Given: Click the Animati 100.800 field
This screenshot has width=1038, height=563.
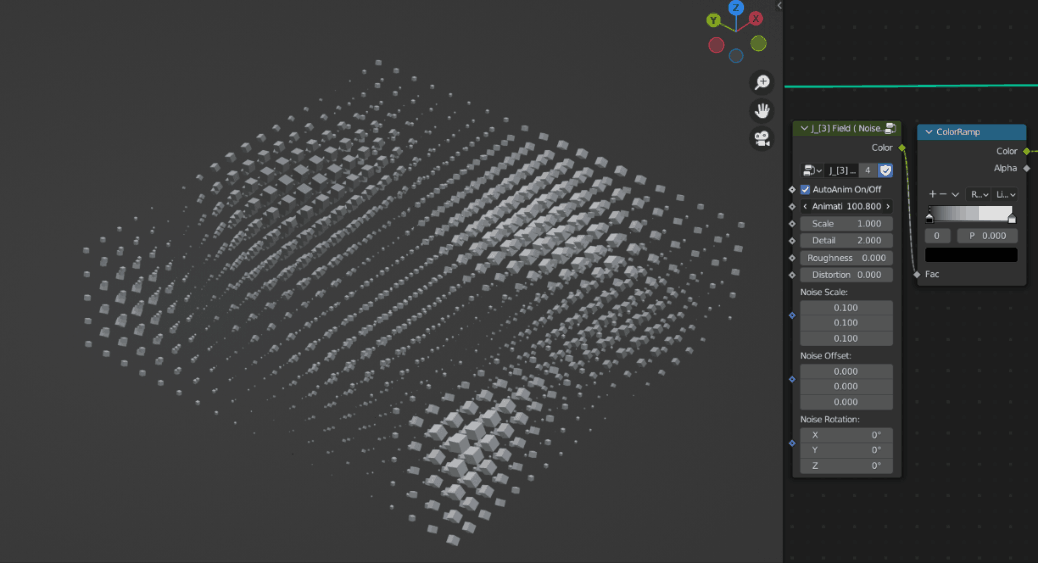Looking at the screenshot, I should click(847, 207).
